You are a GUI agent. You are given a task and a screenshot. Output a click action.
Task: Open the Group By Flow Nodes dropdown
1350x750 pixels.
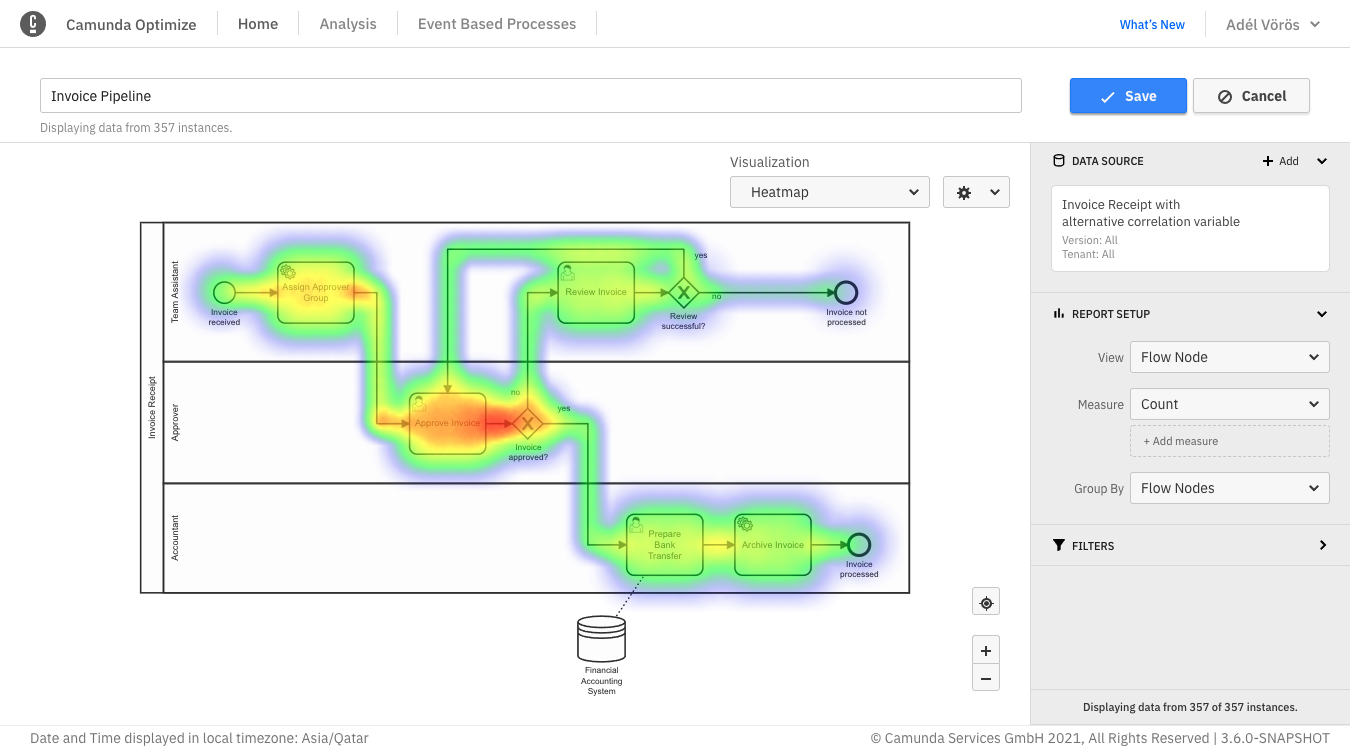[x=1229, y=488]
